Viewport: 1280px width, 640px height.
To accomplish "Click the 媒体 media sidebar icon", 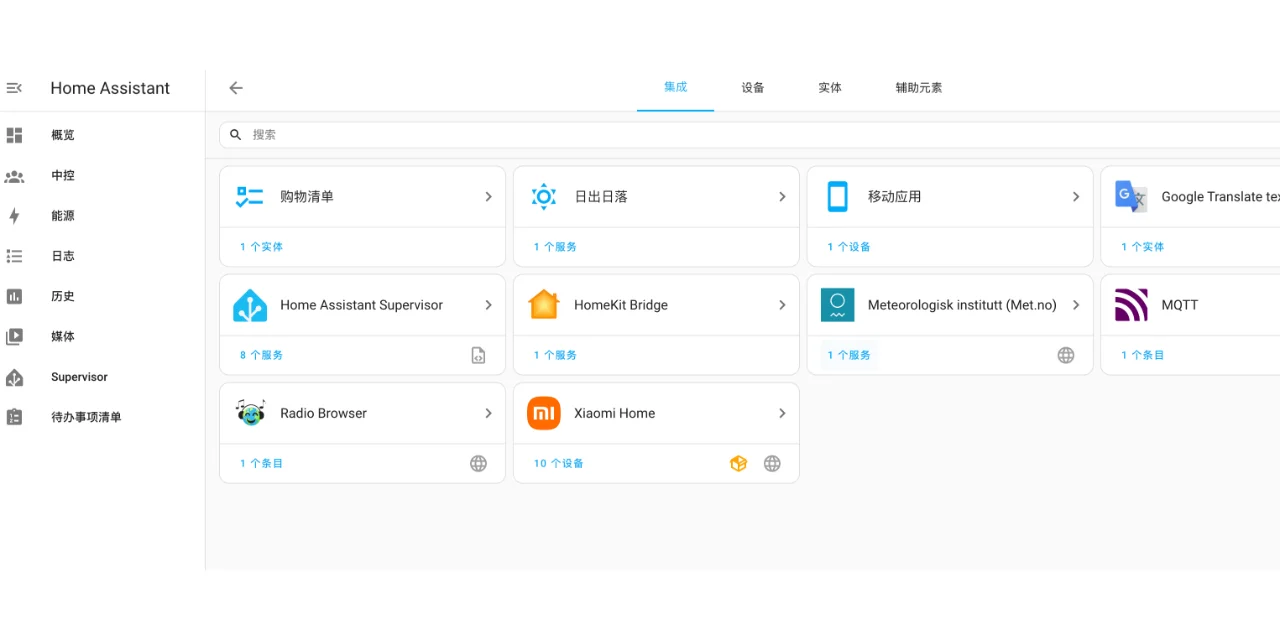I will [14, 336].
